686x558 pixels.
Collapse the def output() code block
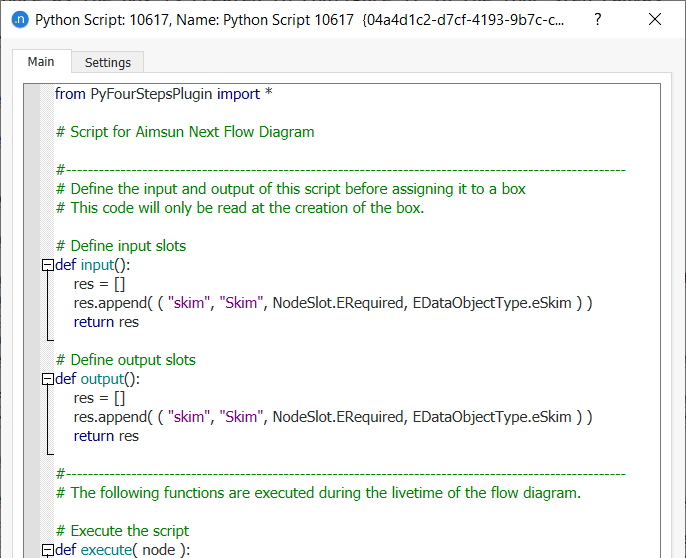(47, 379)
